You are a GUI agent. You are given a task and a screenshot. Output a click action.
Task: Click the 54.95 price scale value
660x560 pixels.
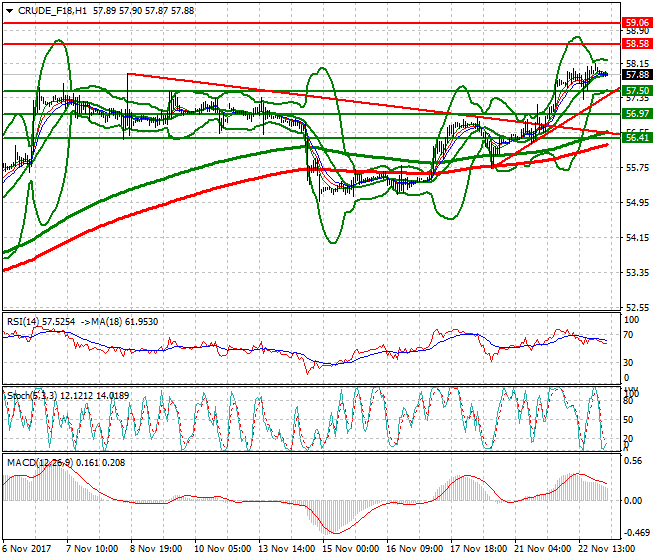(x=637, y=203)
